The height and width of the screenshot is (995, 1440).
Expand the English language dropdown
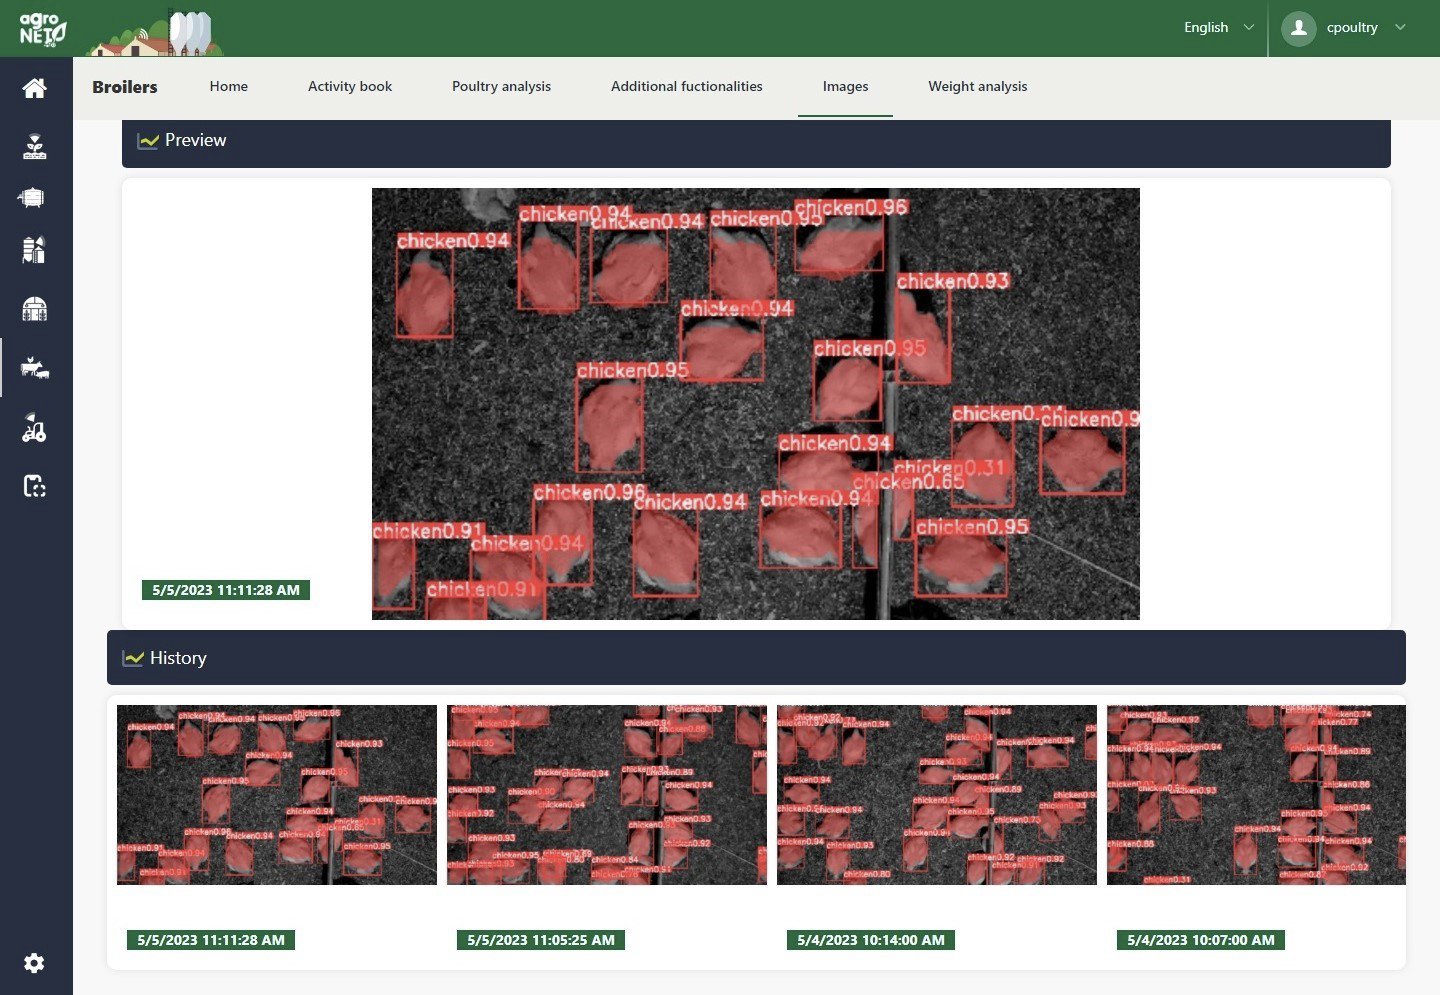click(1218, 28)
